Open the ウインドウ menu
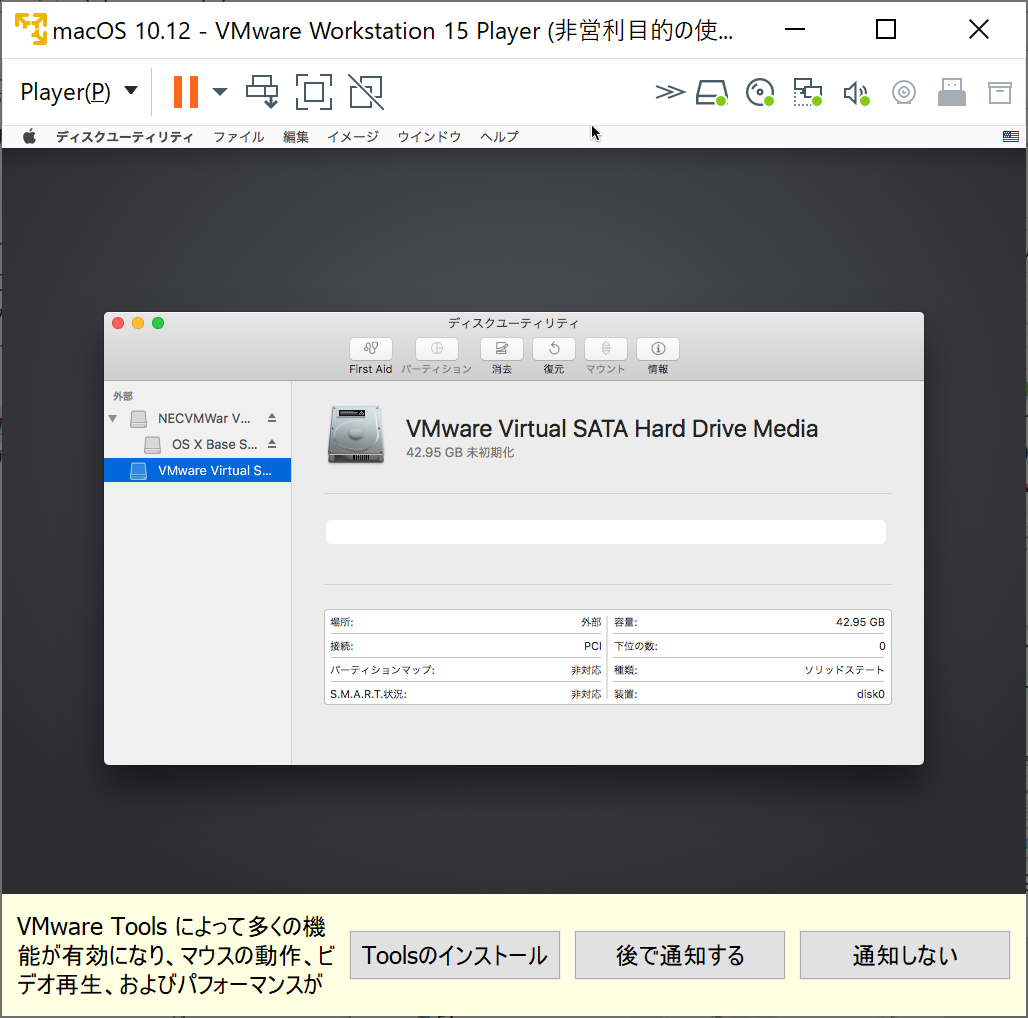 coord(429,137)
